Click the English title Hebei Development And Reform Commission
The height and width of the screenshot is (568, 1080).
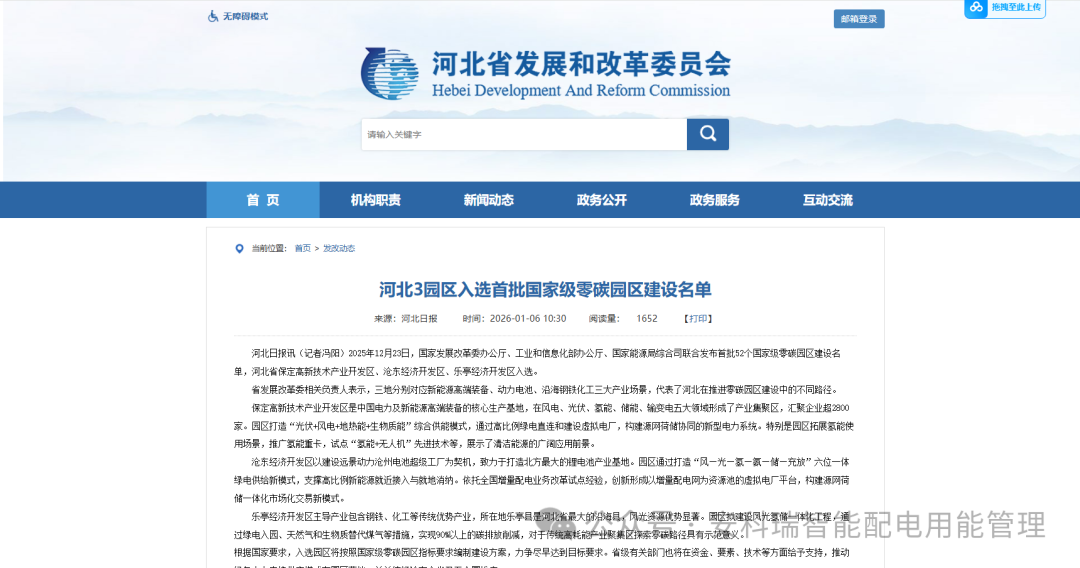(x=581, y=90)
